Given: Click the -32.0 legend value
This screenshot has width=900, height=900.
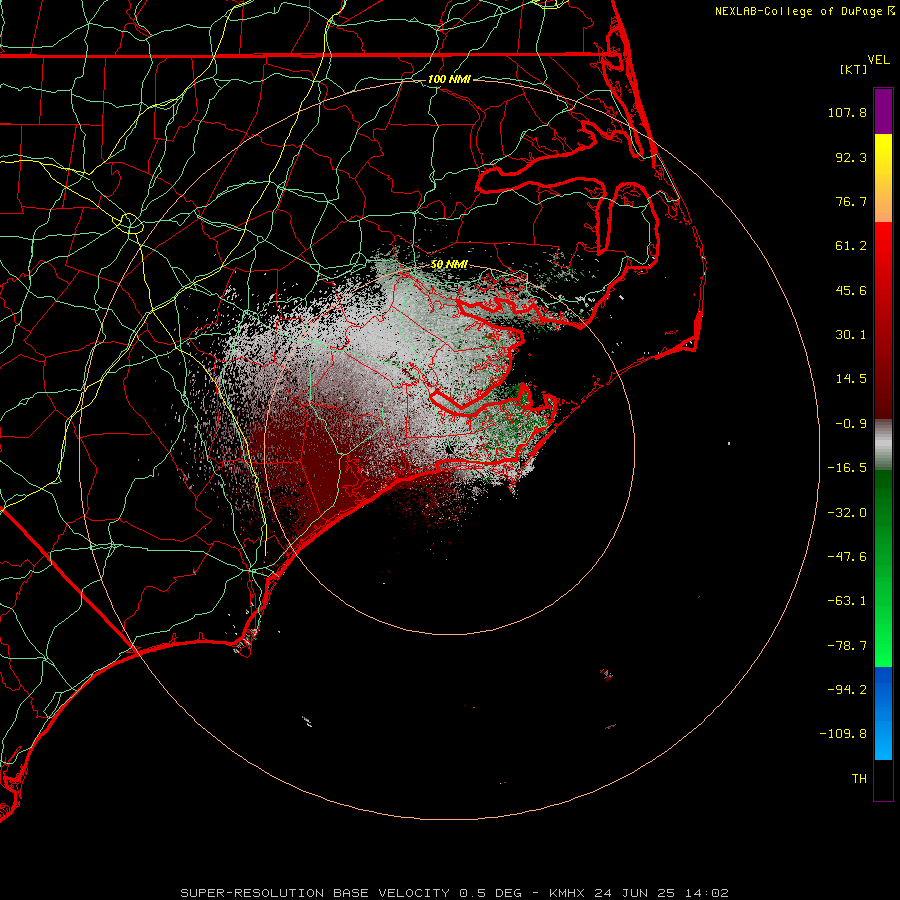Looking at the screenshot, I should [847, 513].
